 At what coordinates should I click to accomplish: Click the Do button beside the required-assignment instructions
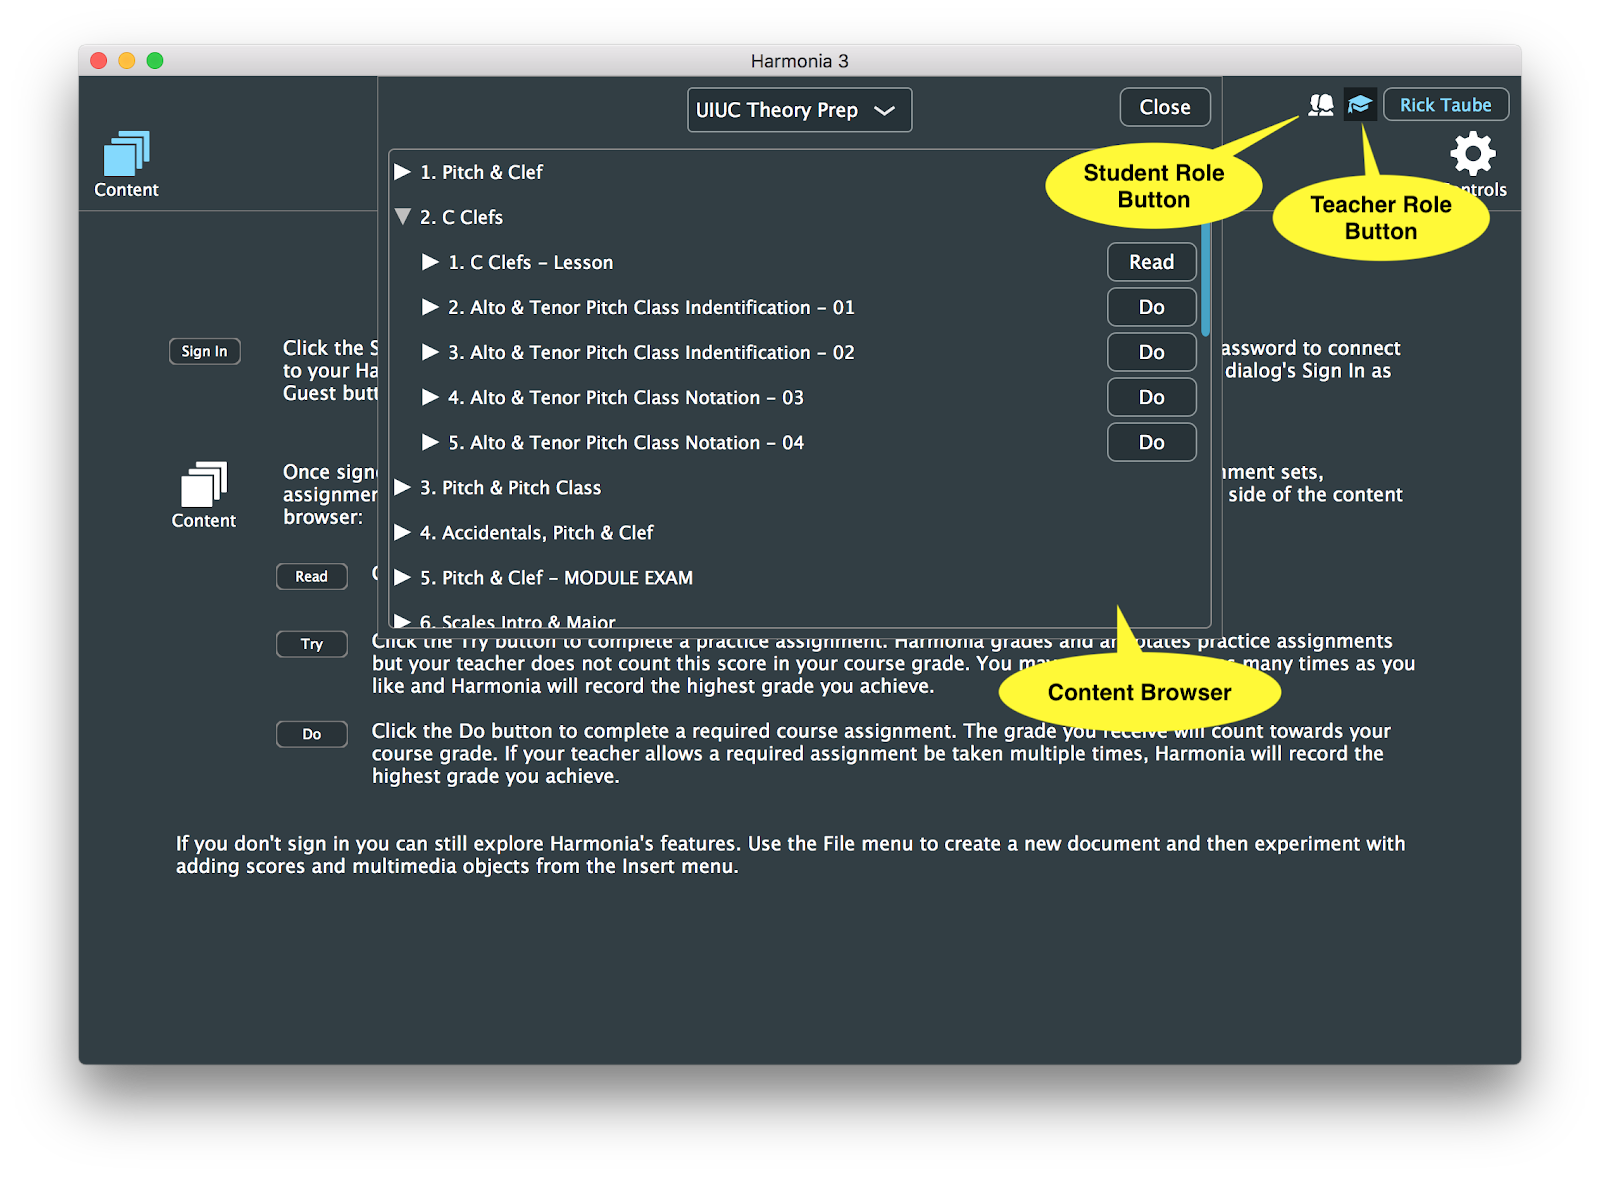pyautogui.click(x=312, y=734)
